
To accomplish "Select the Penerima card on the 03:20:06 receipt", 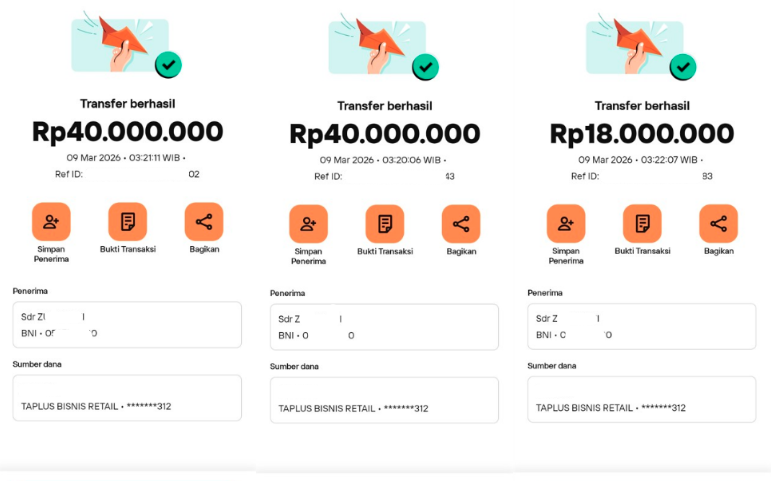I will (x=384, y=326).
